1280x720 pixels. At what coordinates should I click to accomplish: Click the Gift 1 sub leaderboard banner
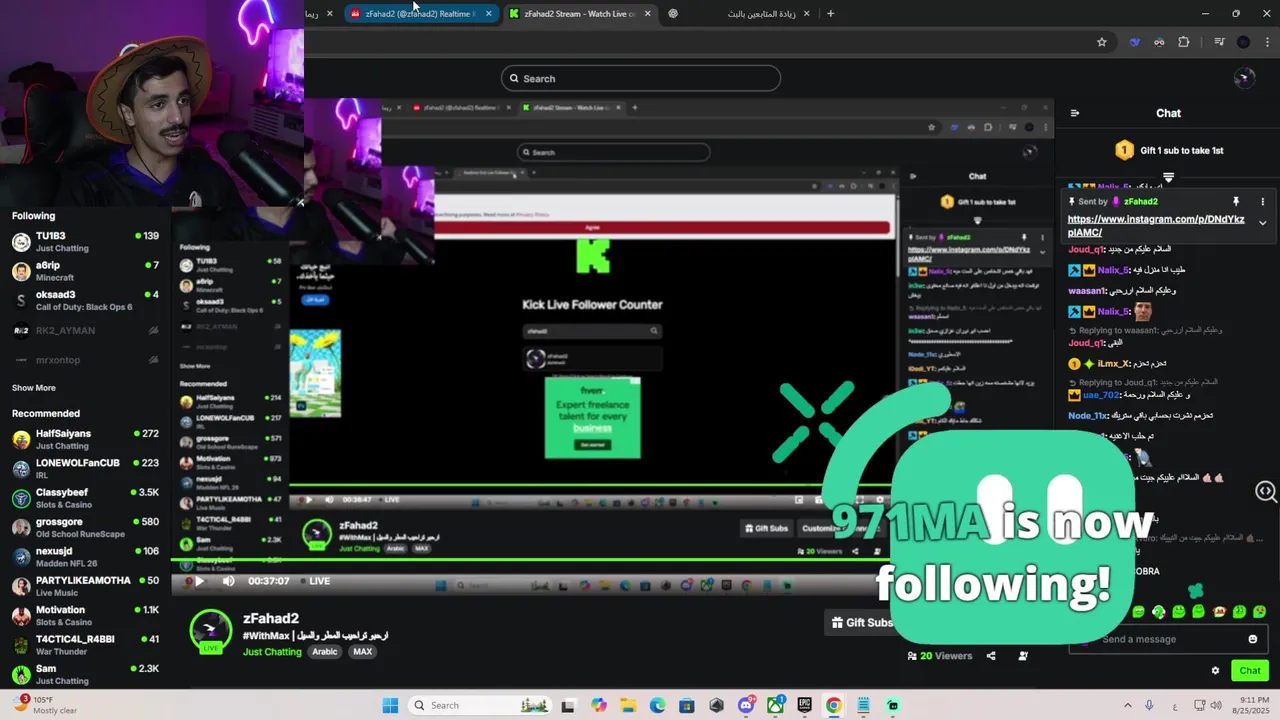(1168, 150)
